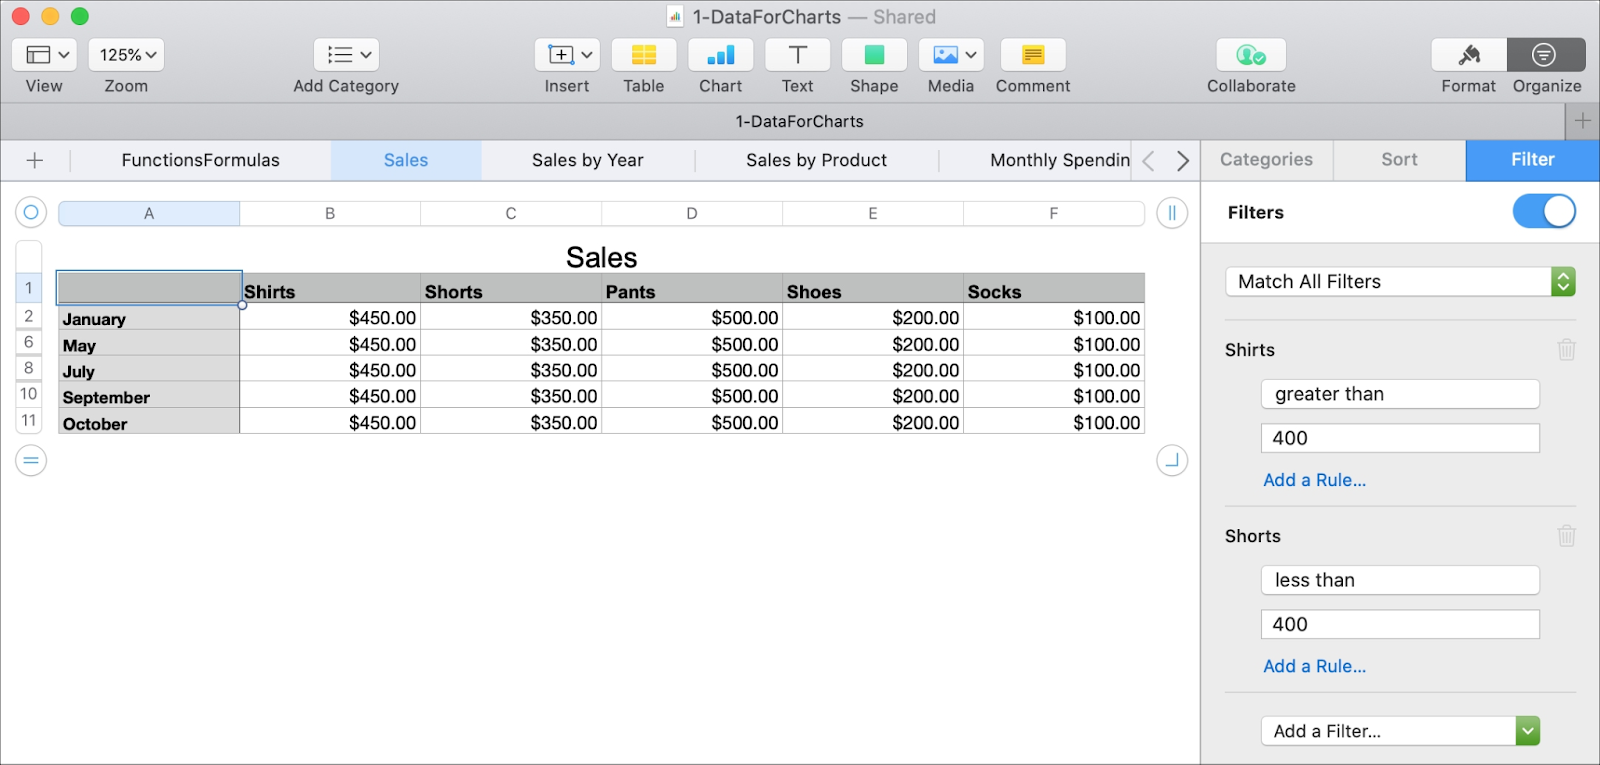The image size is (1600, 765).
Task: Select column B header
Action: point(330,213)
